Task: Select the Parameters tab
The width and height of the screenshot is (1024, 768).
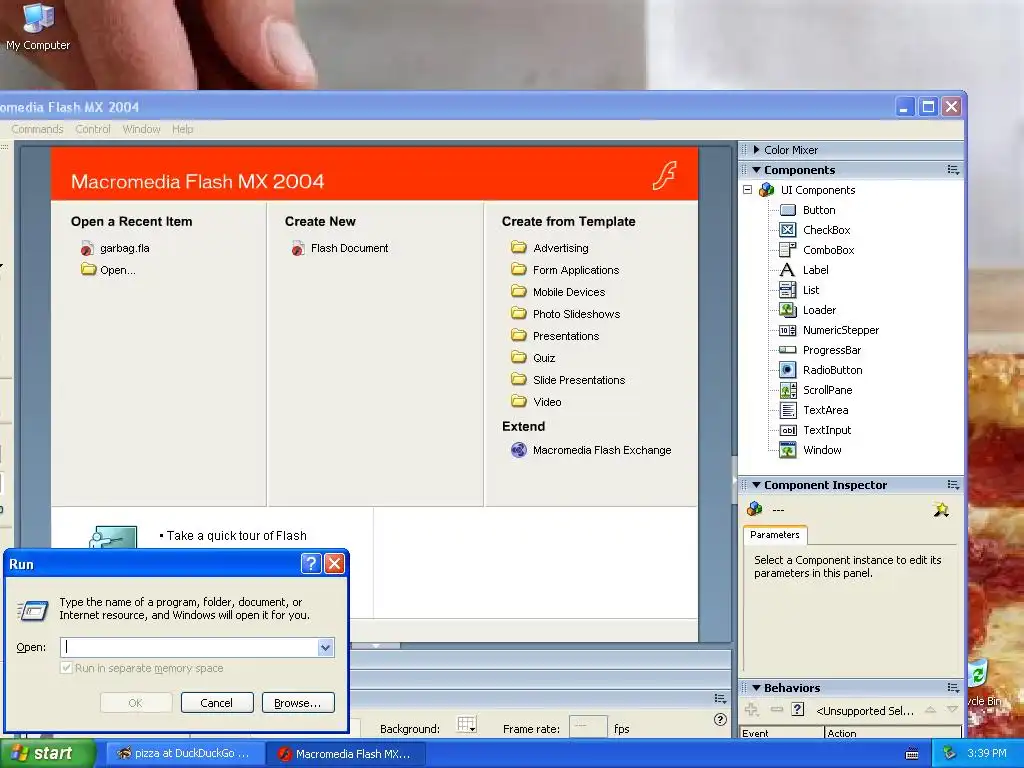Action: click(775, 535)
